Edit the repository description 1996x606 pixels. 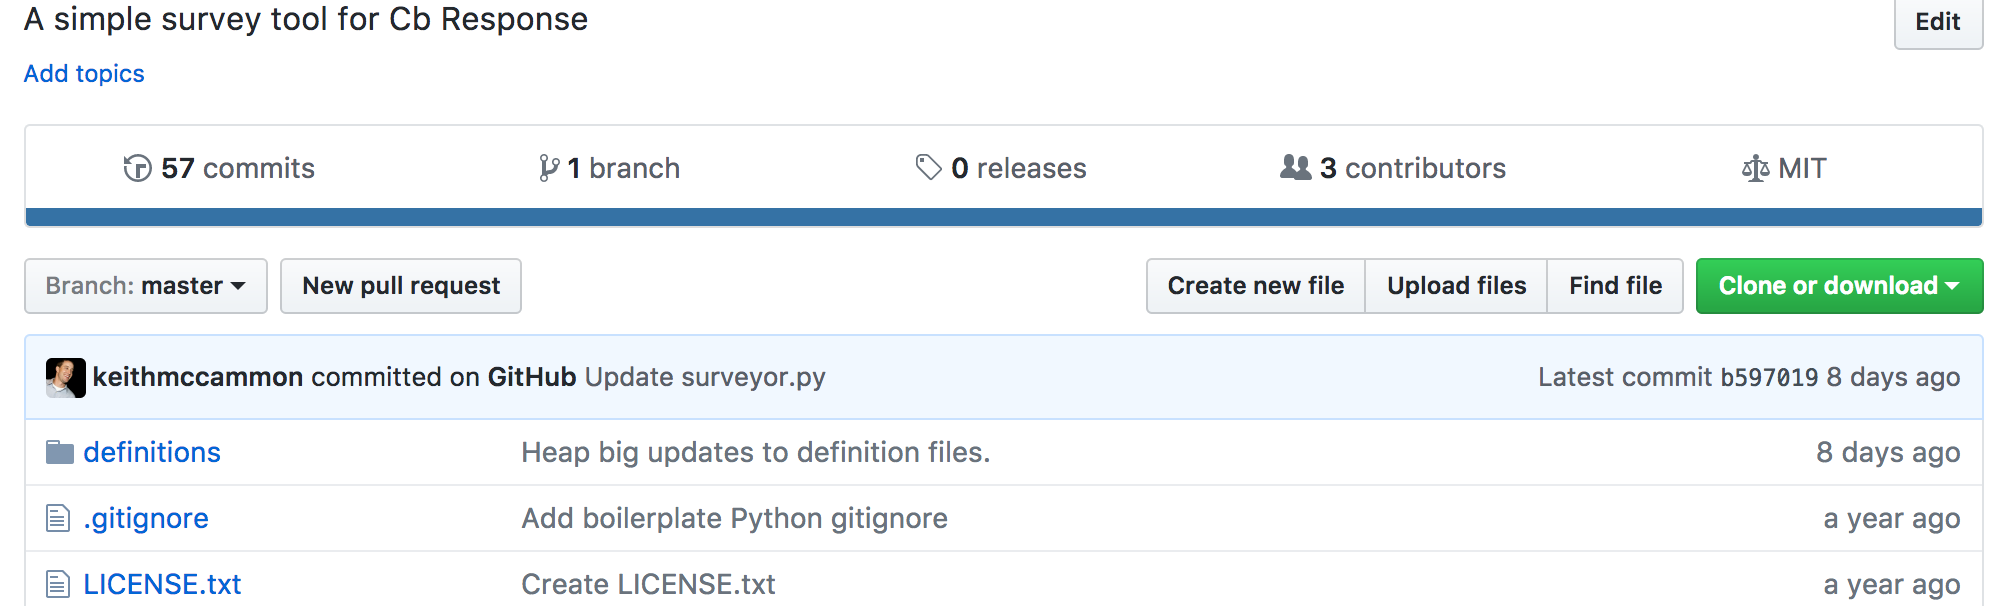click(1937, 22)
